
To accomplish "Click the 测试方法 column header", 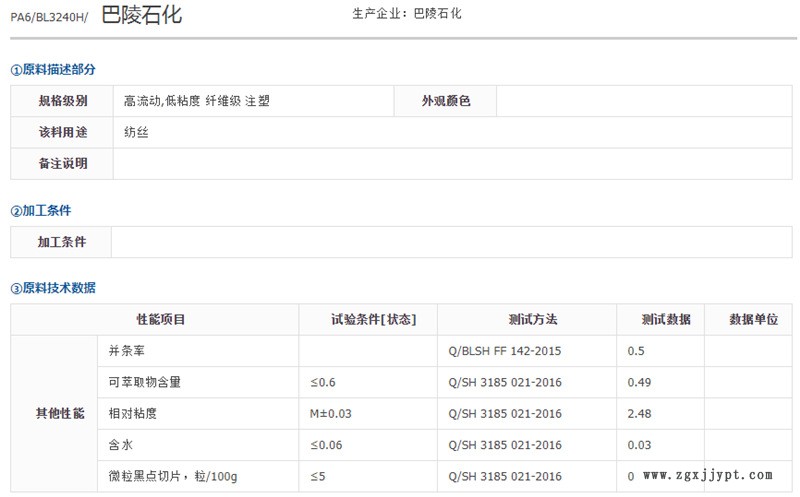I will [x=533, y=320].
